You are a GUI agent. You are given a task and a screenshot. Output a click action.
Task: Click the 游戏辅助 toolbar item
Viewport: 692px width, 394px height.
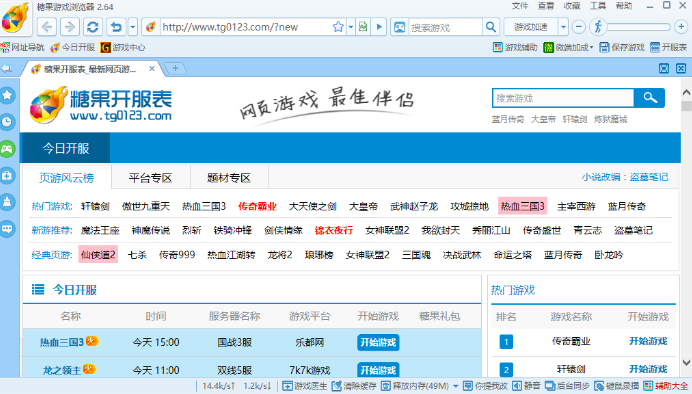click(515, 47)
